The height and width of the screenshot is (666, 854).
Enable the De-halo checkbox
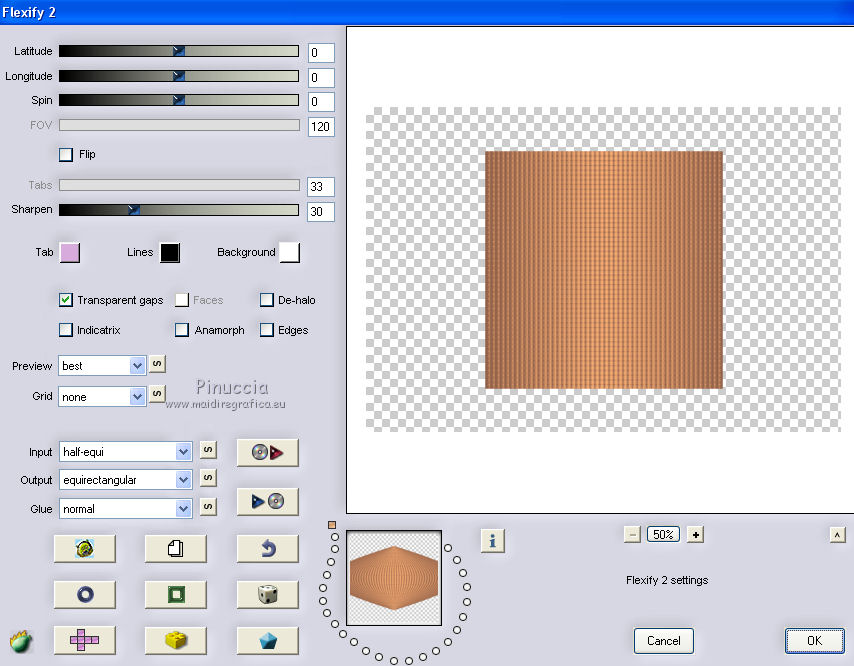click(266, 300)
